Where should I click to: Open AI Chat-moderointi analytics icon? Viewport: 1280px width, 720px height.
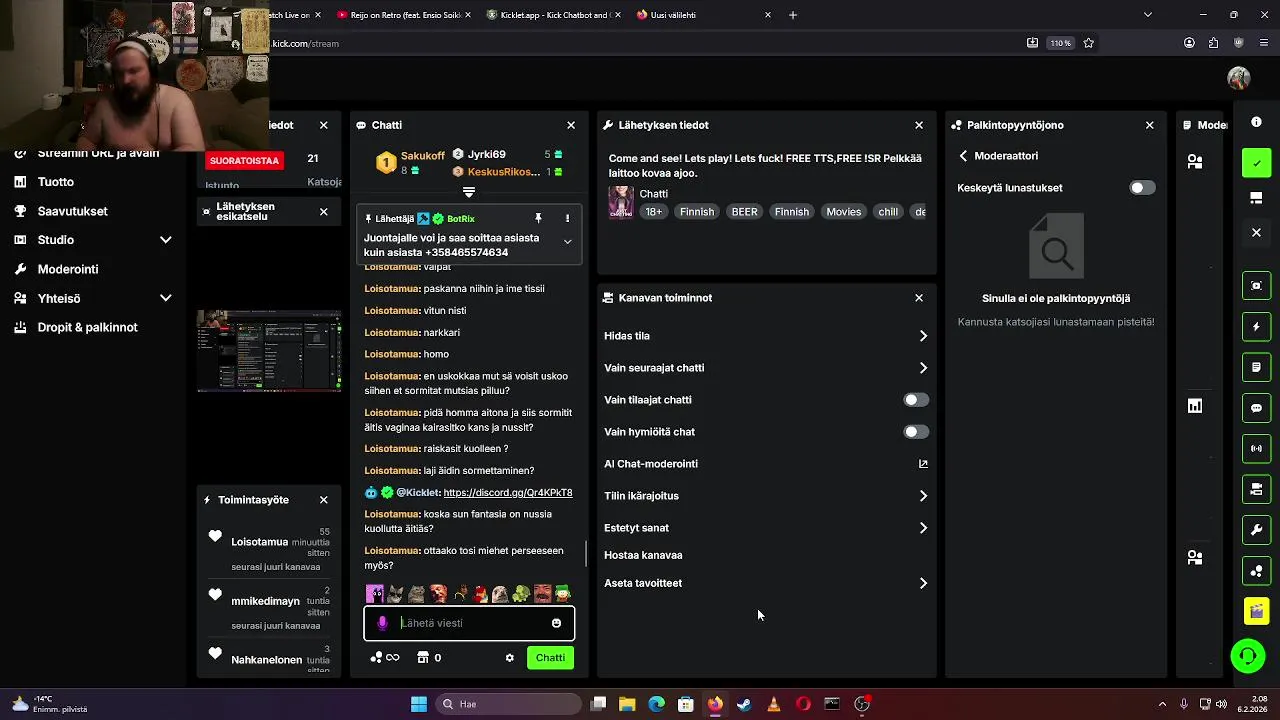pos(923,464)
